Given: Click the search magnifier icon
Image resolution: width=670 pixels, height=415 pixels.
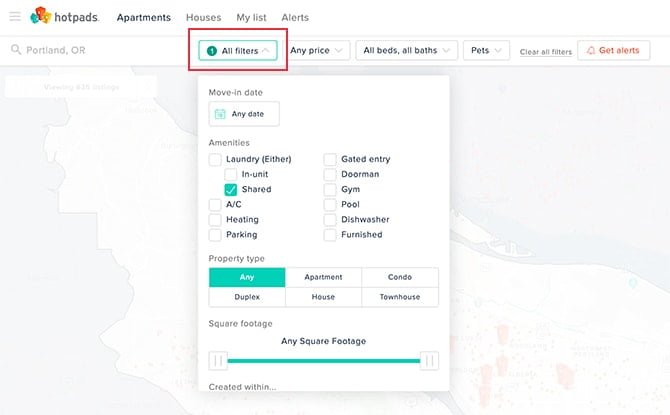Looking at the screenshot, I should (16, 50).
